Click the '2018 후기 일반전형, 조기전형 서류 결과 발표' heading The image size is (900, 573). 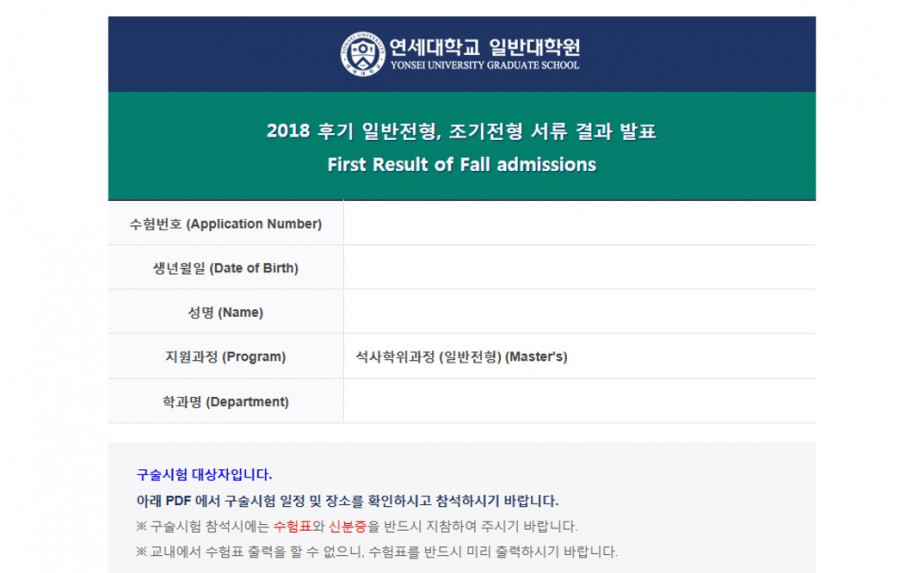pyautogui.click(x=461, y=131)
